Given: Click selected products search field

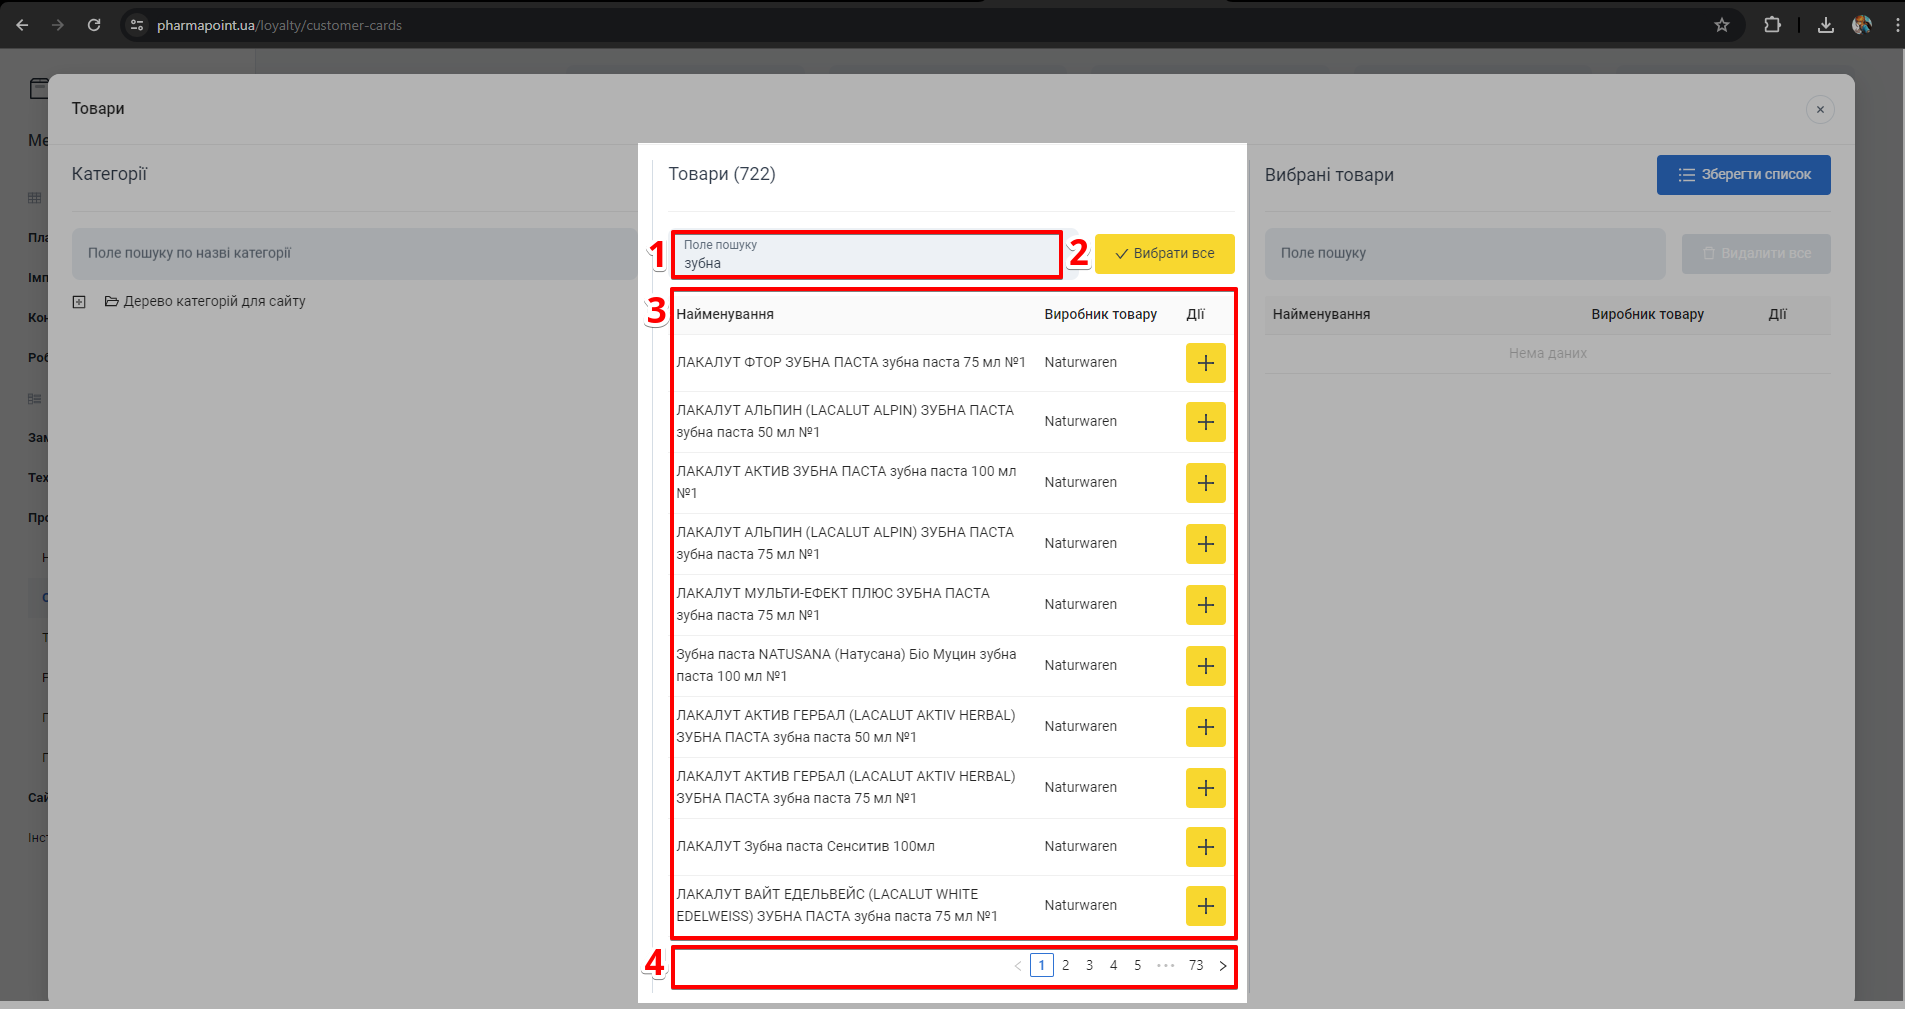Looking at the screenshot, I should pos(1464,254).
